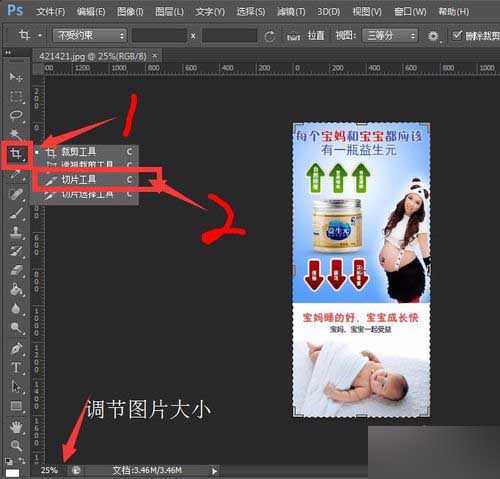Click the status bar share icon beside 25%
The height and width of the screenshot is (479, 500).
[76, 470]
